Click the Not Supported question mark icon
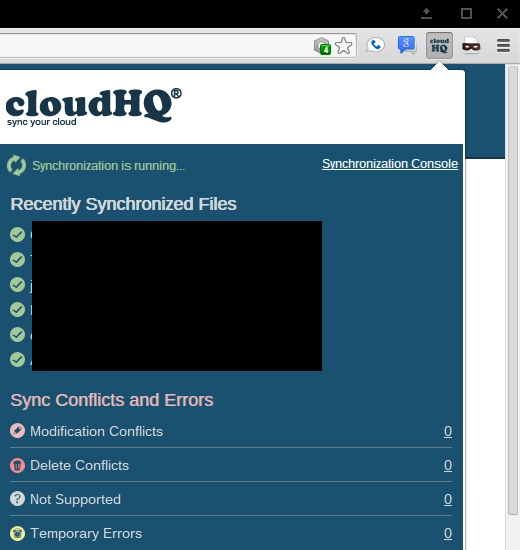Image resolution: width=520 pixels, height=550 pixels. [17, 499]
